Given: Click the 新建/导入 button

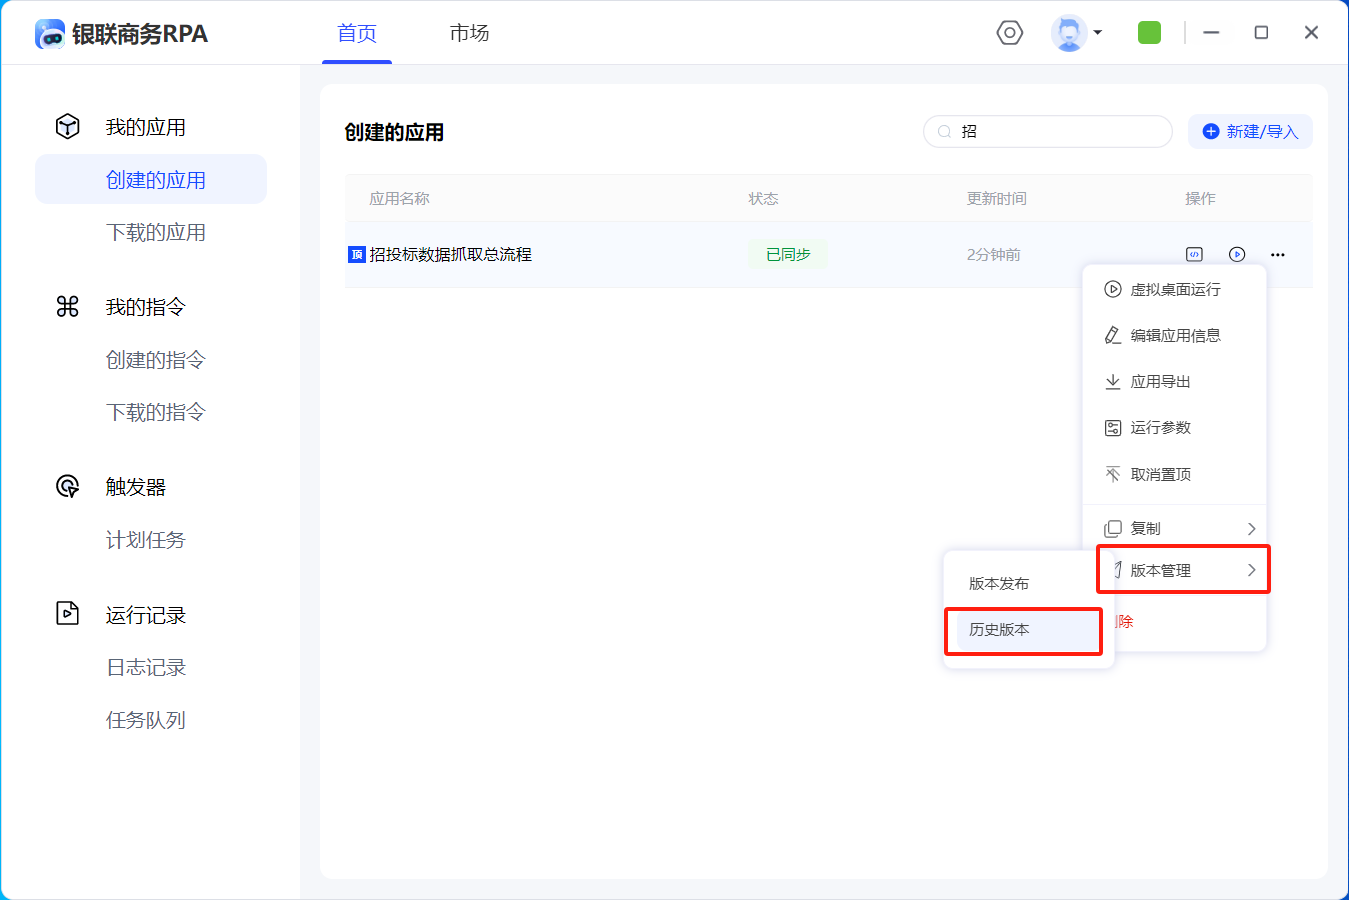Looking at the screenshot, I should (x=1250, y=131).
